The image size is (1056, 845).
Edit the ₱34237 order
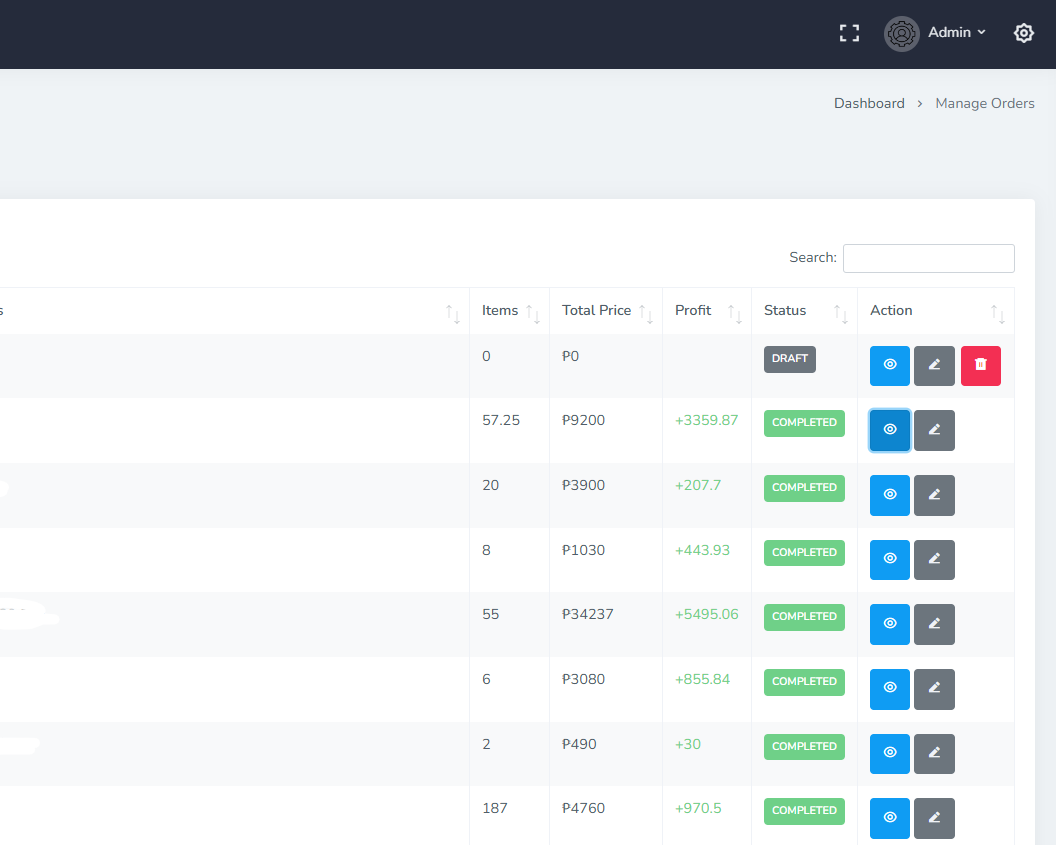934,624
